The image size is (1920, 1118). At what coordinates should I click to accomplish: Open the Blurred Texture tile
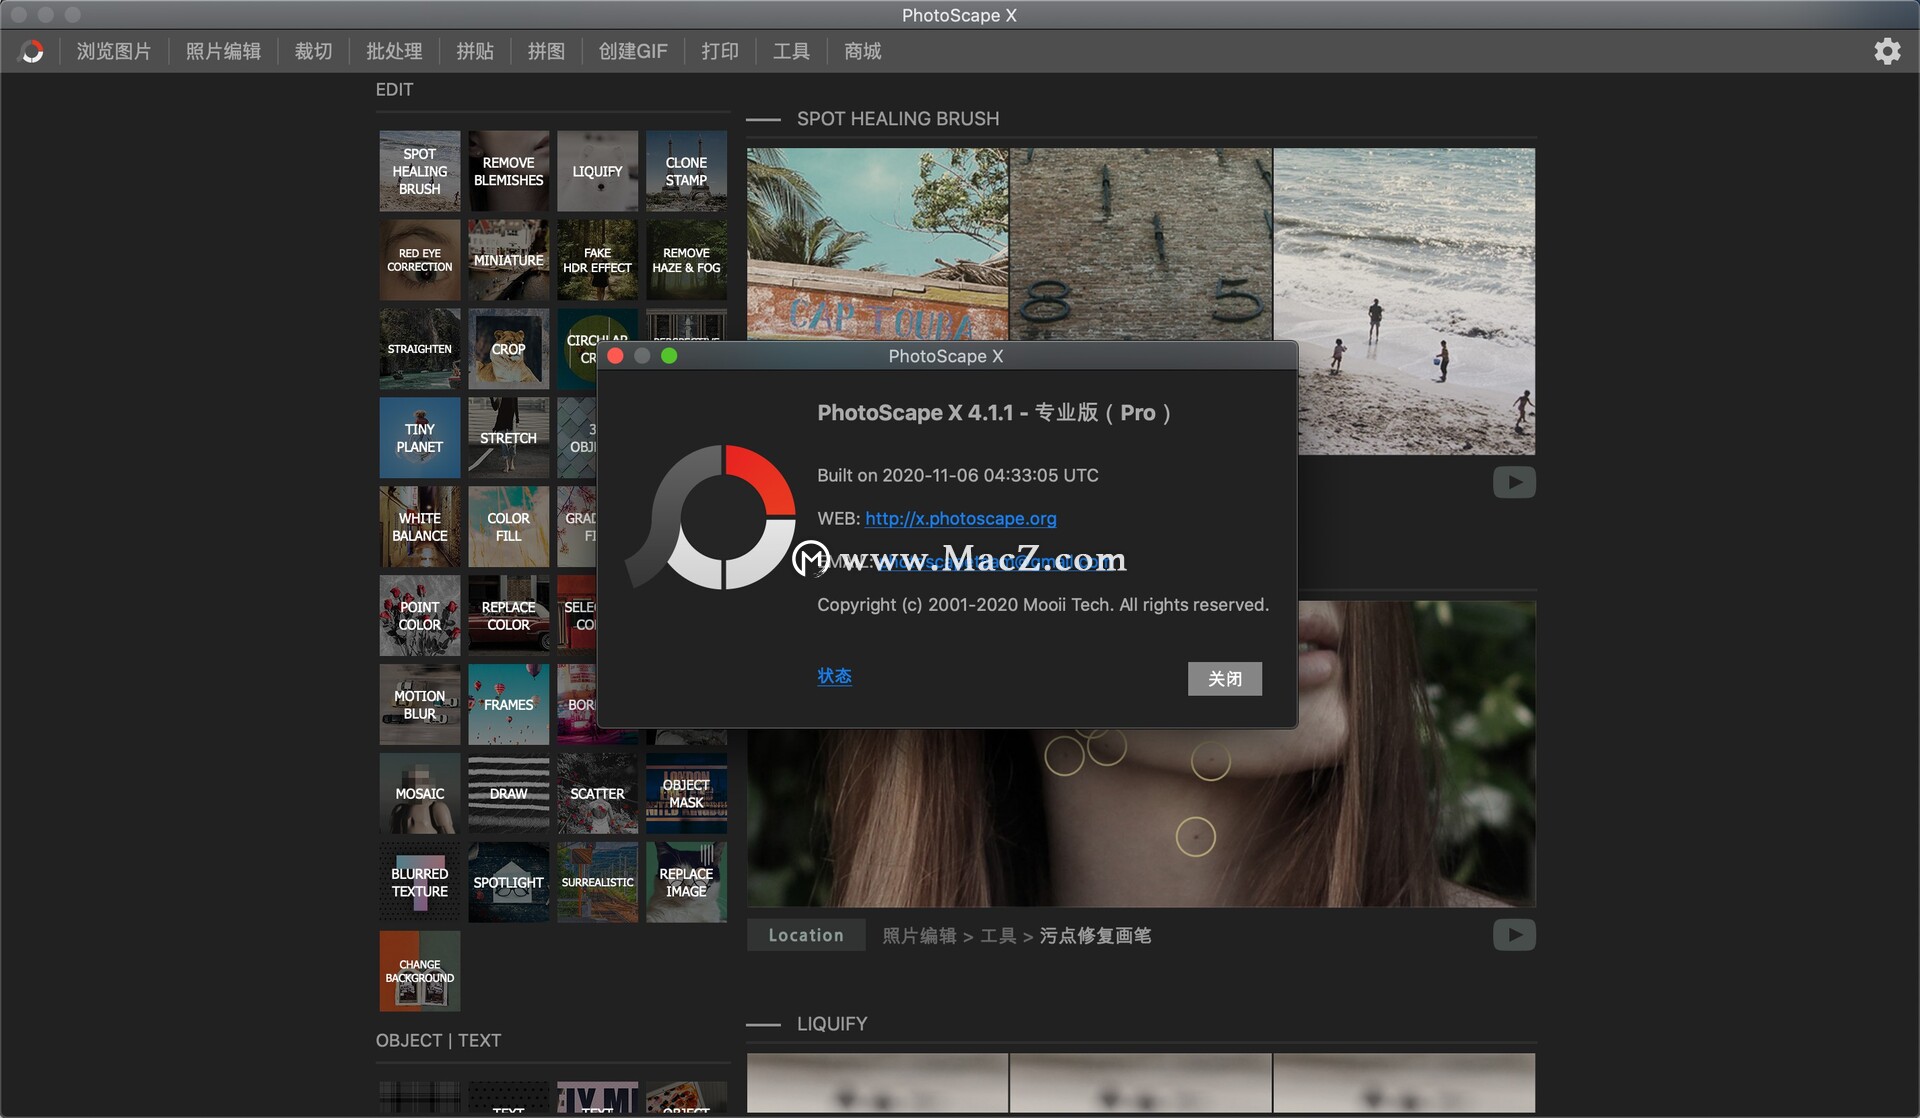[x=419, y=882]
